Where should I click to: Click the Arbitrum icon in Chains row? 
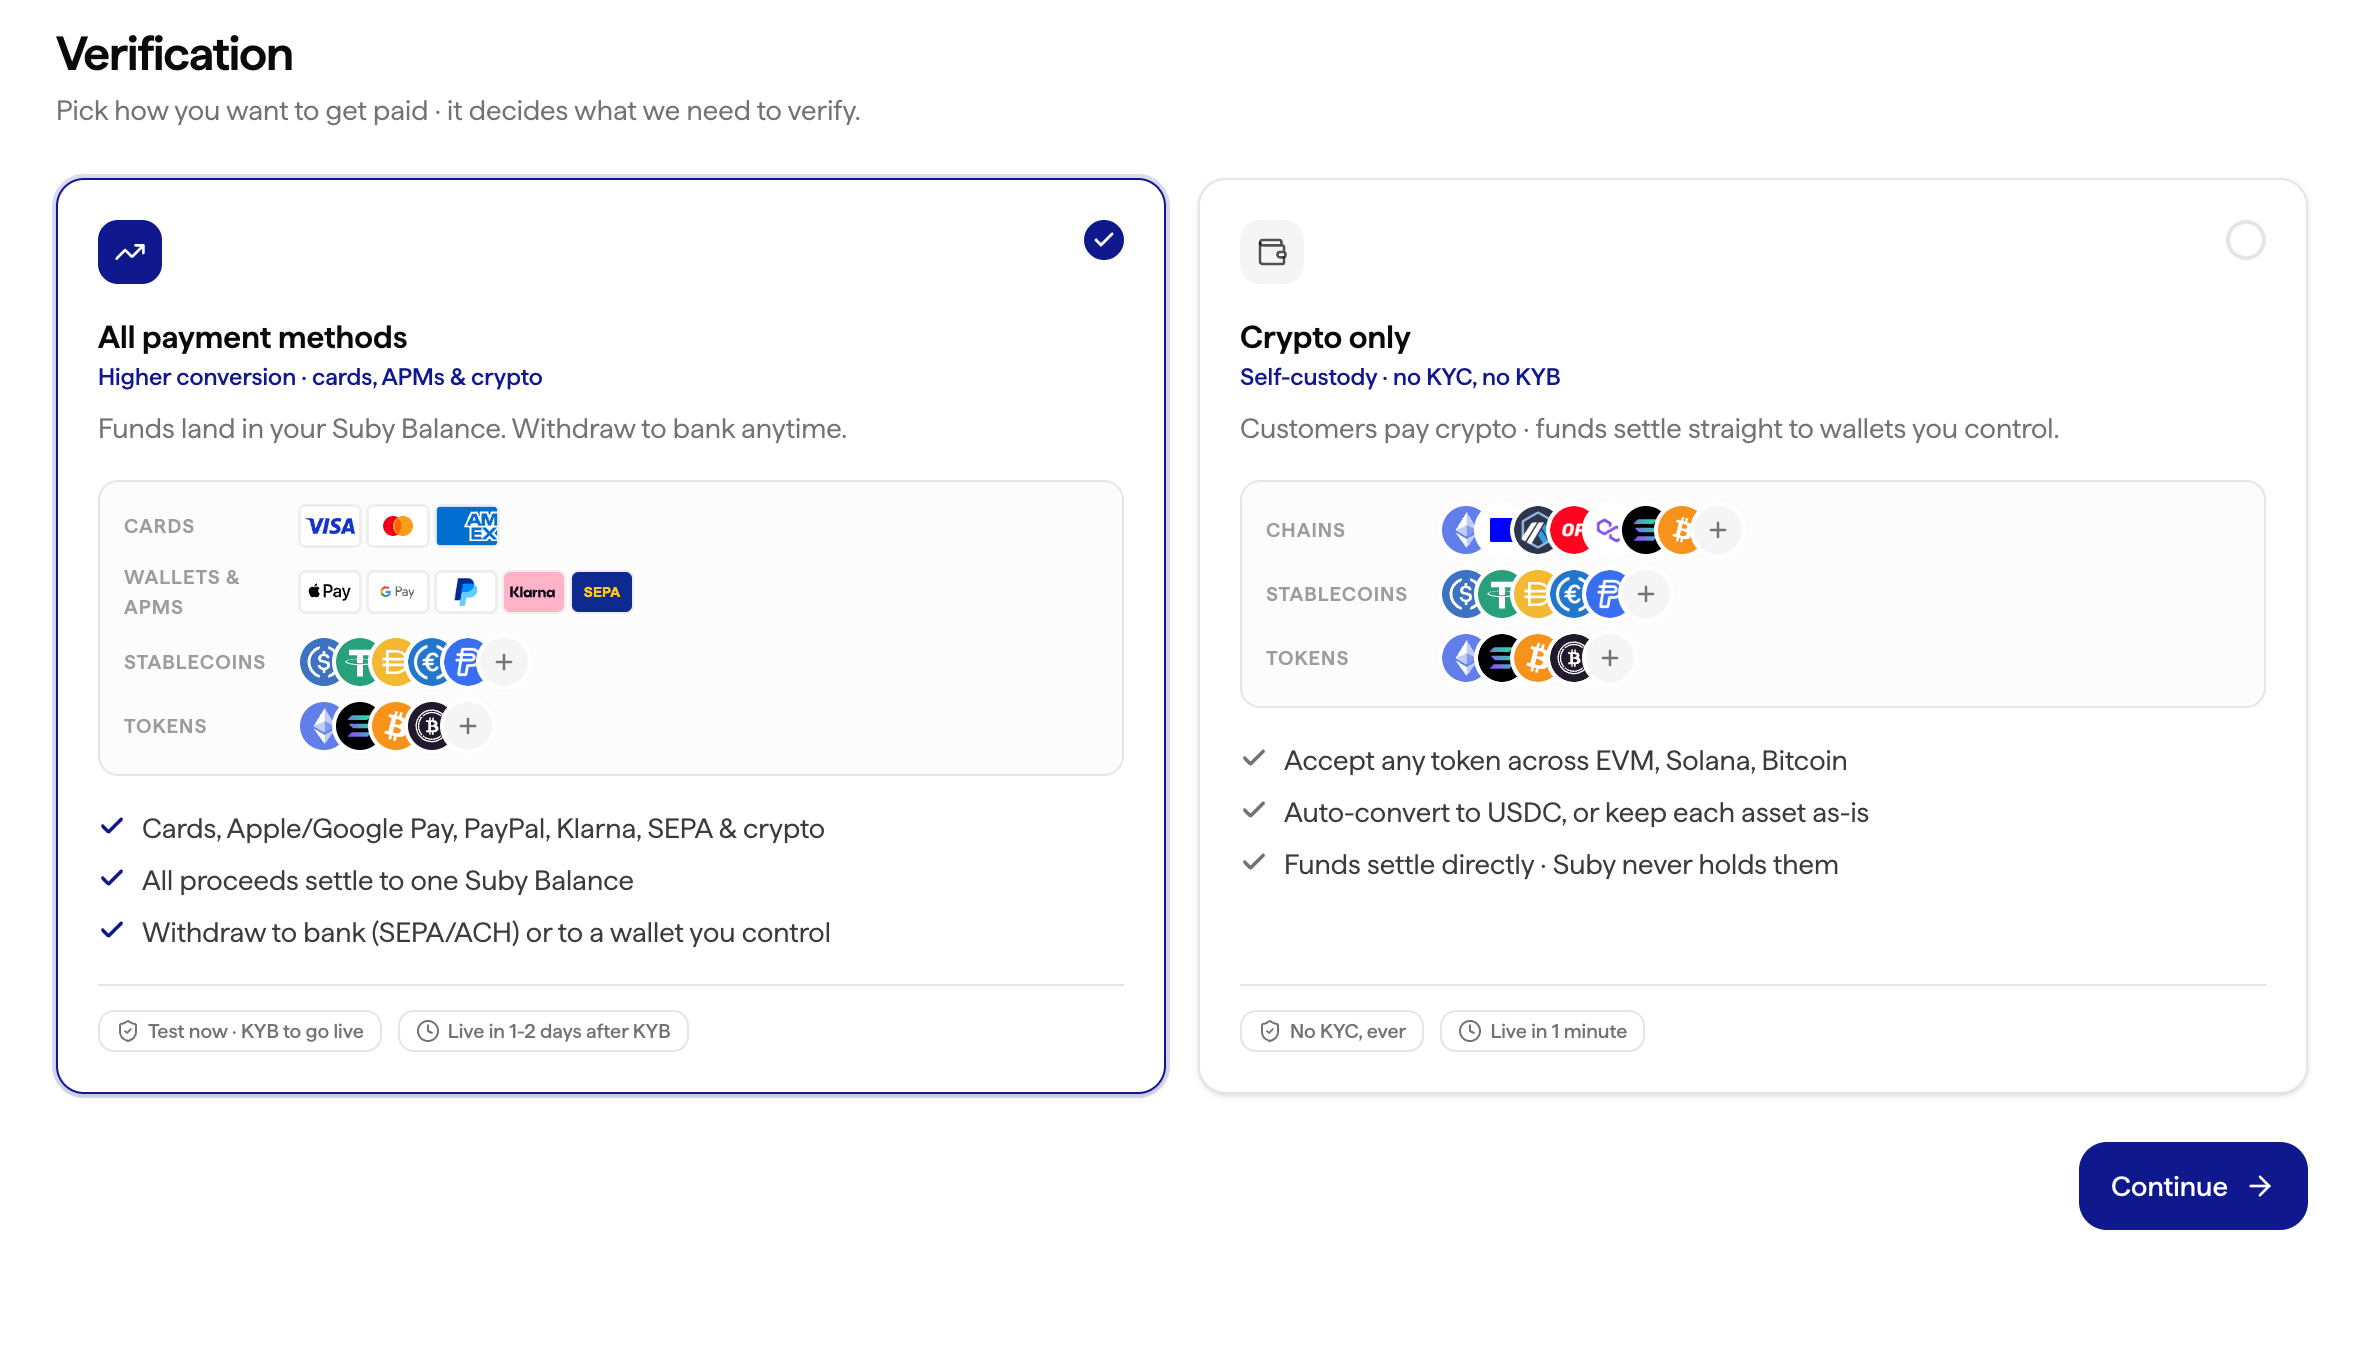coord(1536,530)
